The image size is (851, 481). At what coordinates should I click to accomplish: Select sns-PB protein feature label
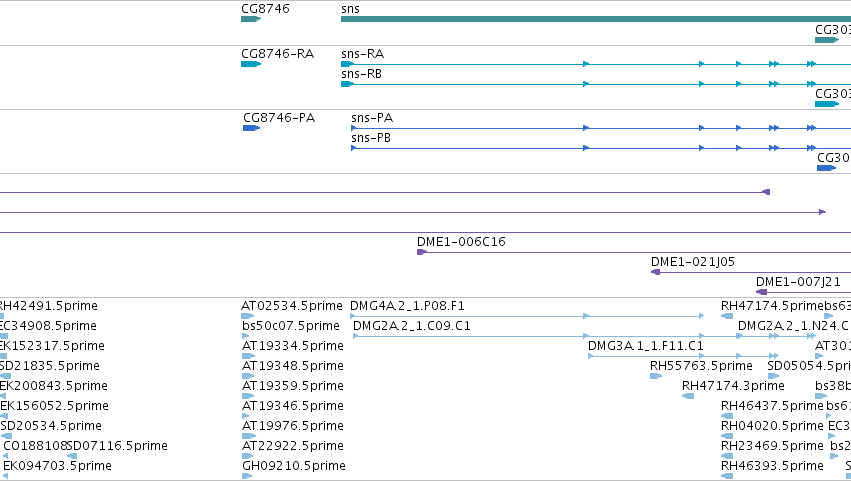[371, 138]
